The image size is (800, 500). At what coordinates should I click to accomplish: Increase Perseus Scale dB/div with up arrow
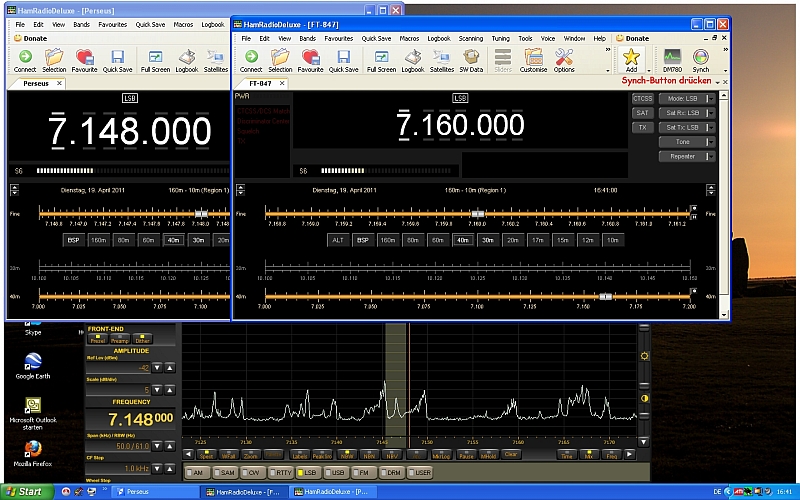169,390
